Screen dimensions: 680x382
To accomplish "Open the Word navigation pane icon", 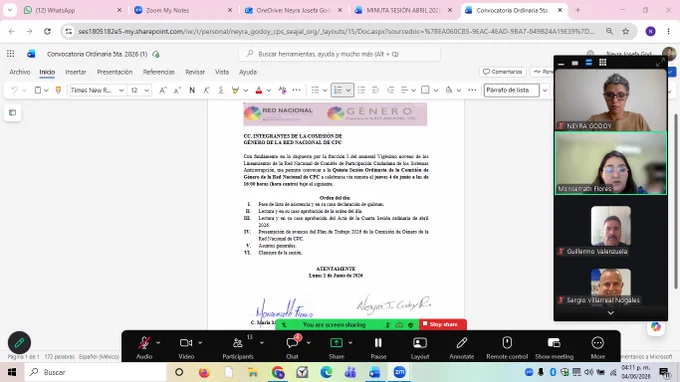I will pyautogui.click(x=13, y=113).
